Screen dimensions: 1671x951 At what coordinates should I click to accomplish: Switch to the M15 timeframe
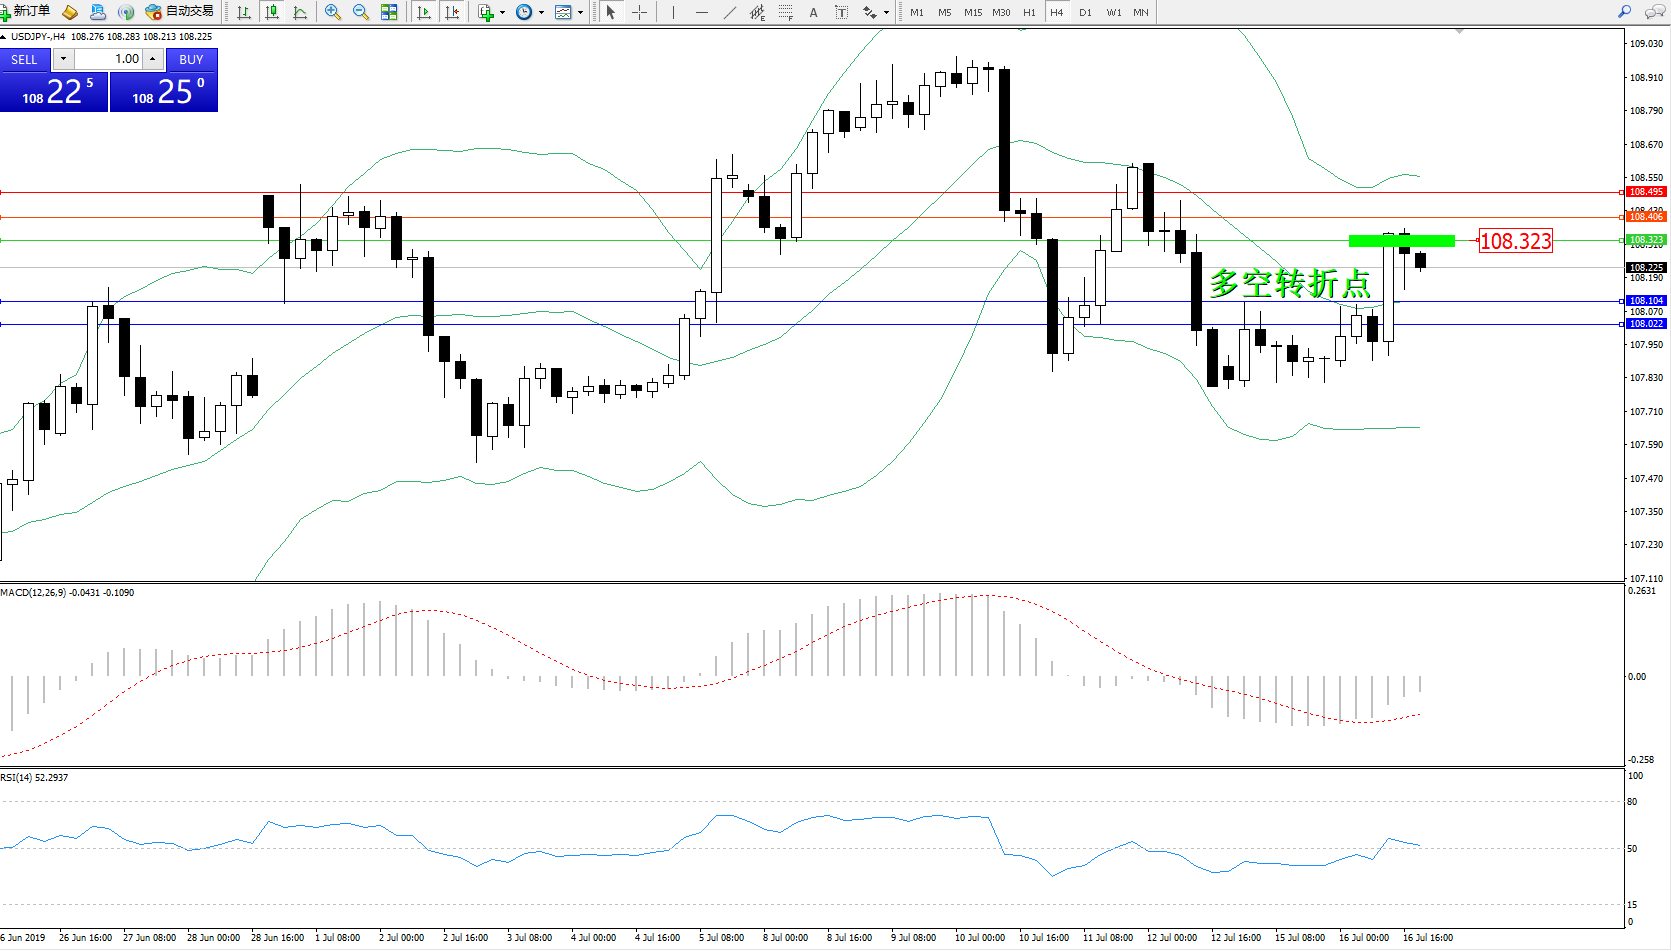pyautogui.click(x=972, y=12)
